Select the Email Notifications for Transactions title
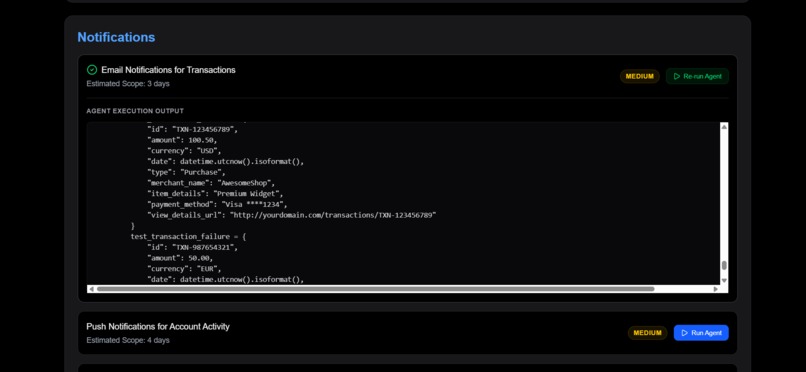Image resolution: width=806 pixels, height=372 pixels. click(x=168, y=70)
